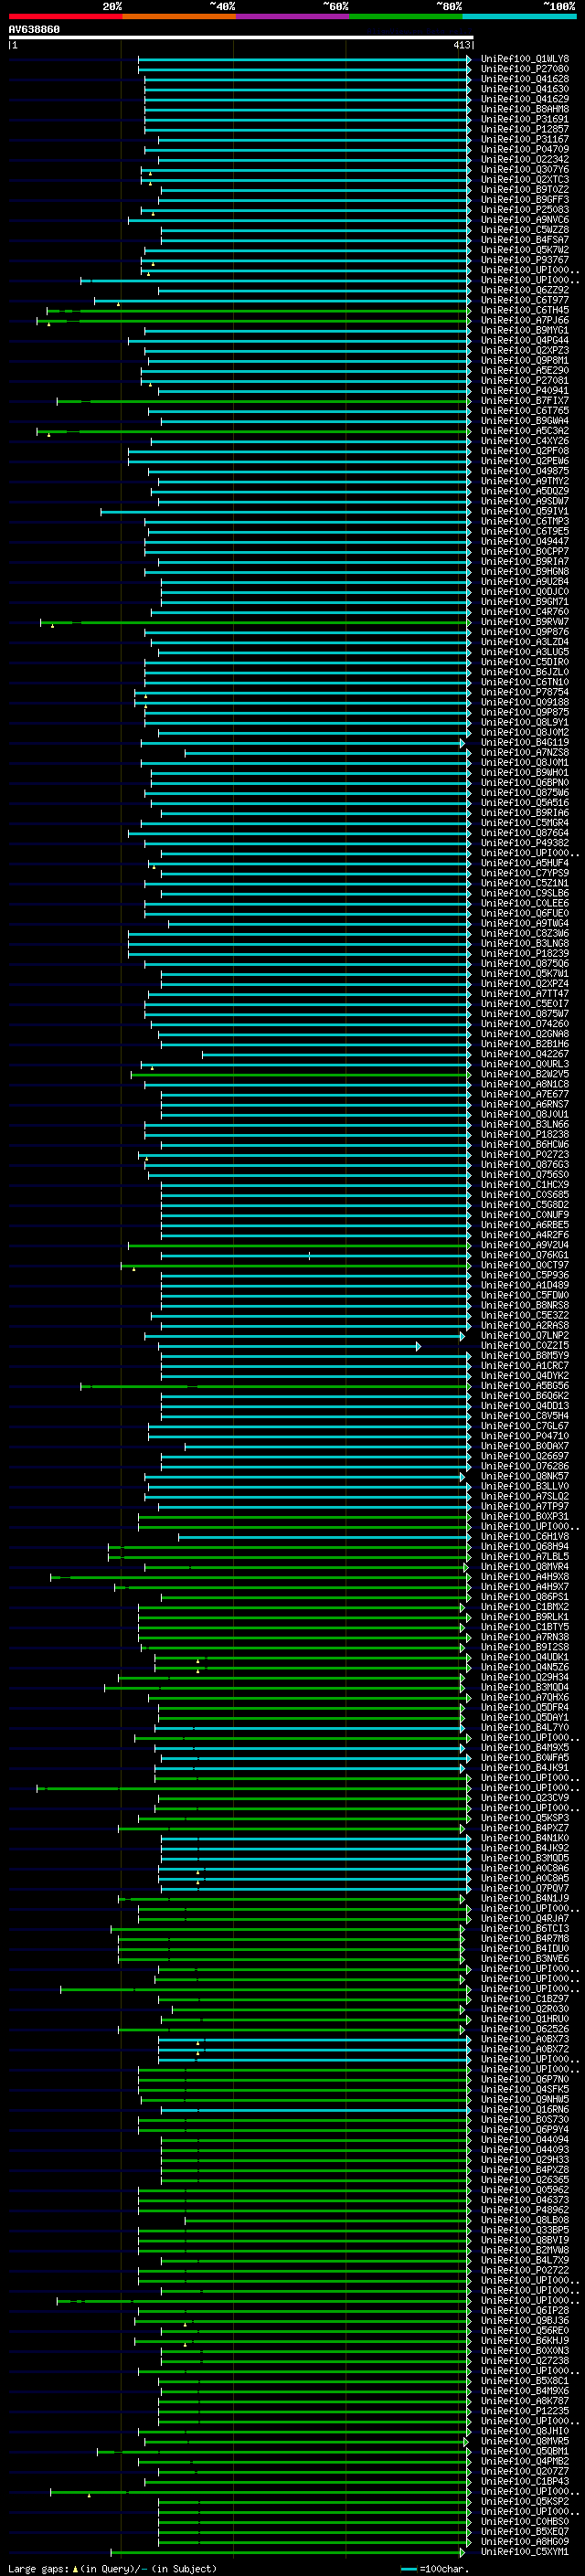Click hit label UniRef100_A7TP97
Viewport: 585px width, 2576px height.
525,1506
